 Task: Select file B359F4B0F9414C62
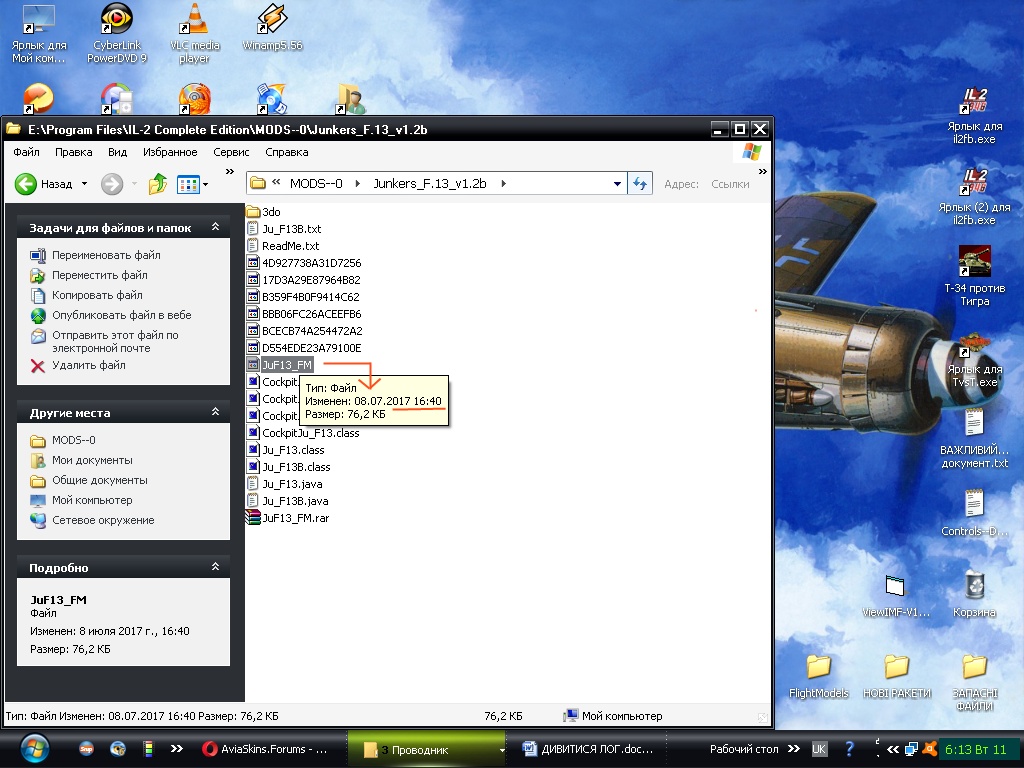[303, 296]
